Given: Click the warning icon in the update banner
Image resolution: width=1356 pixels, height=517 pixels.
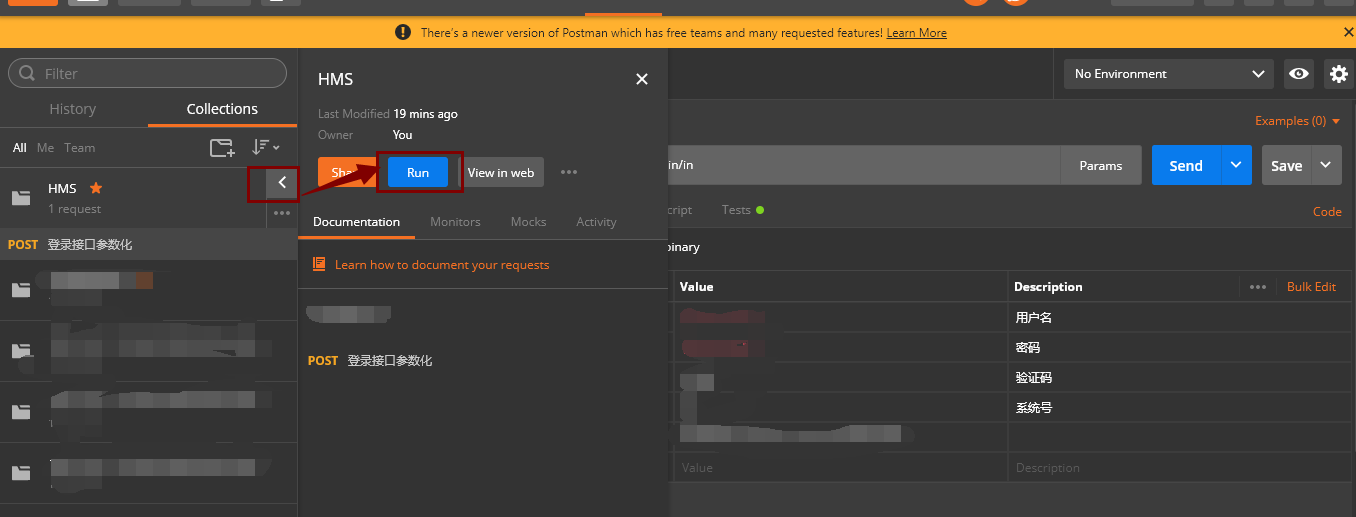Looking at the screenshot, I should click(x=403, y=33).
